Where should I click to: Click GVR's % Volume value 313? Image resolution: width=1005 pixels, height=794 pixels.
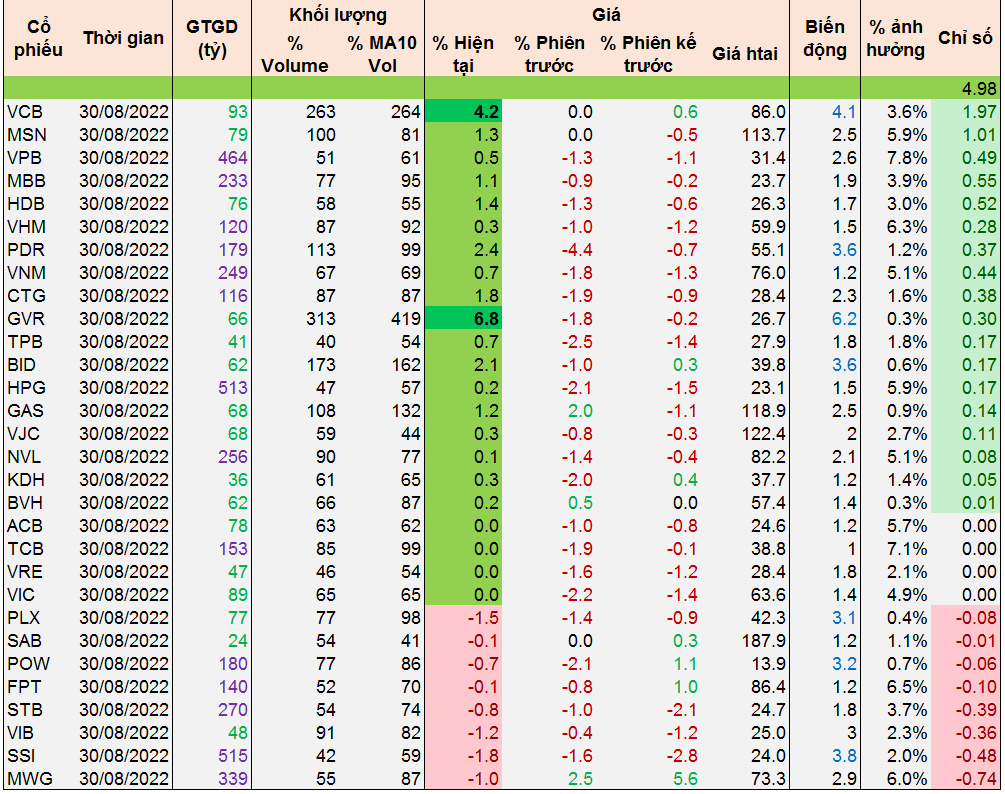pos(320,318)
